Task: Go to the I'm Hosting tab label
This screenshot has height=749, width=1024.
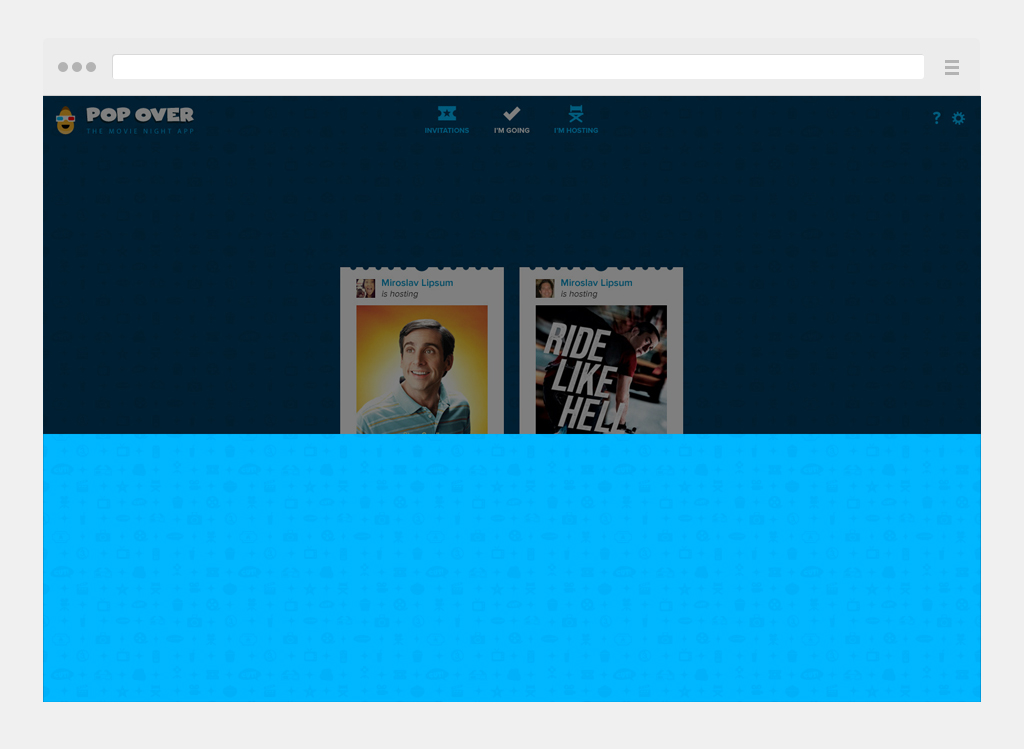Action: pos(576,131)
